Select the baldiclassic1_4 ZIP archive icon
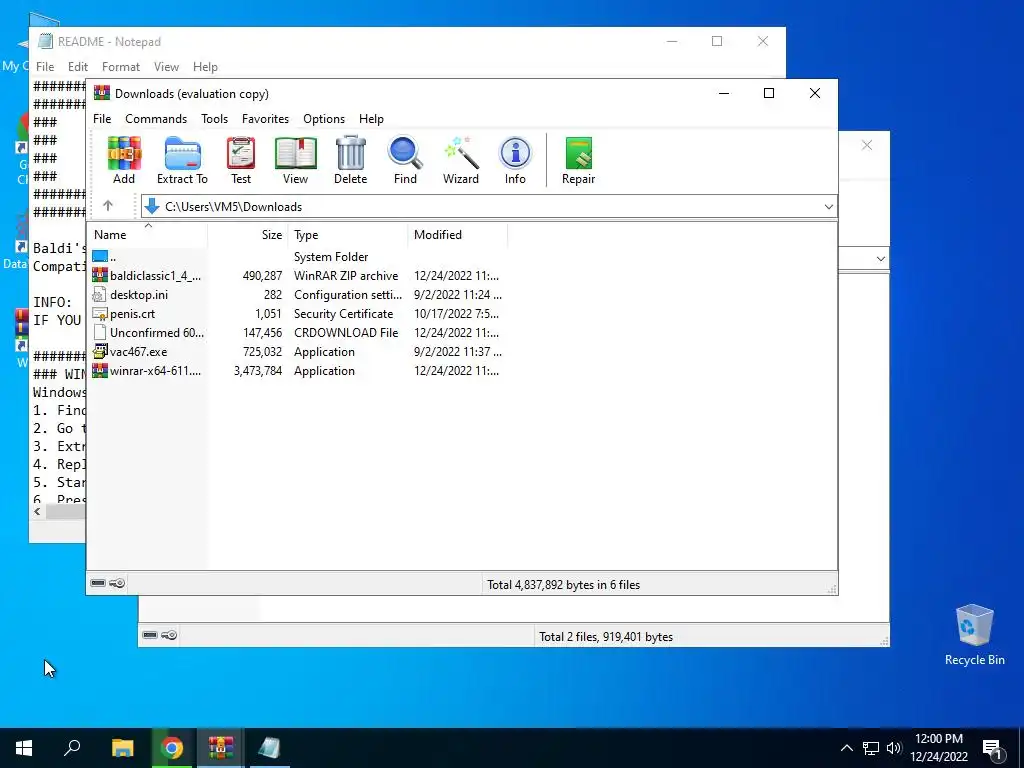The height and width of the screenshot is (768, 1024). pyautogui.click(x=100, y=275)
